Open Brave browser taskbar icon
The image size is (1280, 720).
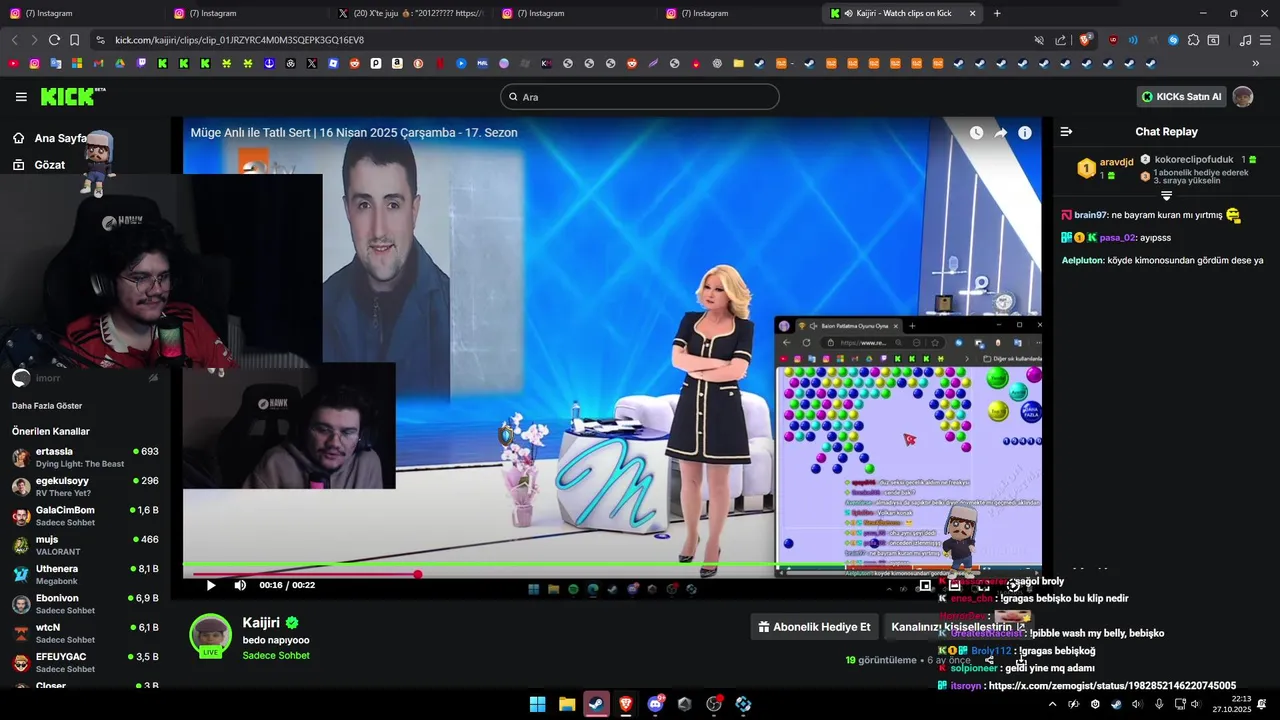[x=625, y=704]
